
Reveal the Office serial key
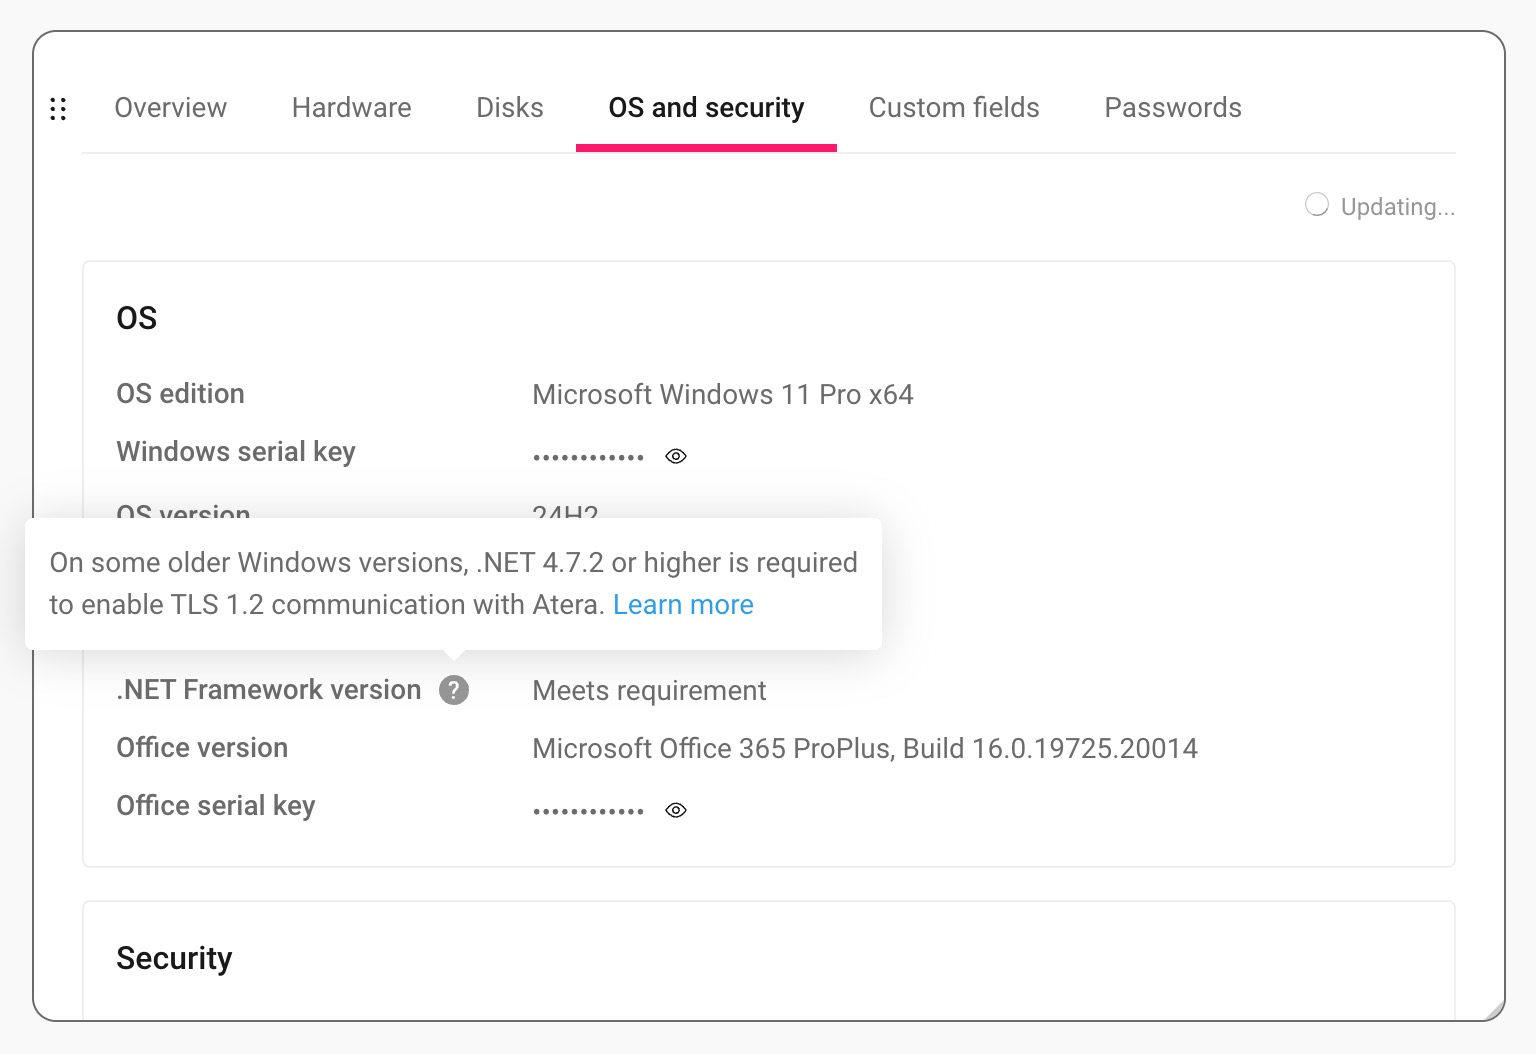676,810
